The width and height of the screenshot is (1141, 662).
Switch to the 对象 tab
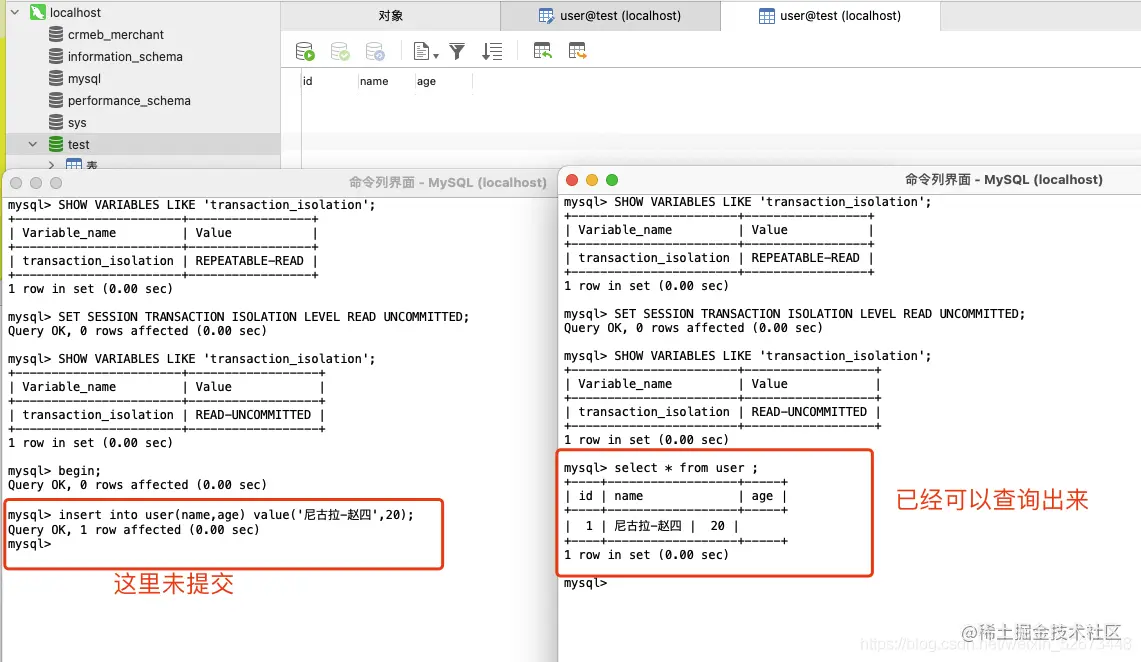(x=391, y=15)
